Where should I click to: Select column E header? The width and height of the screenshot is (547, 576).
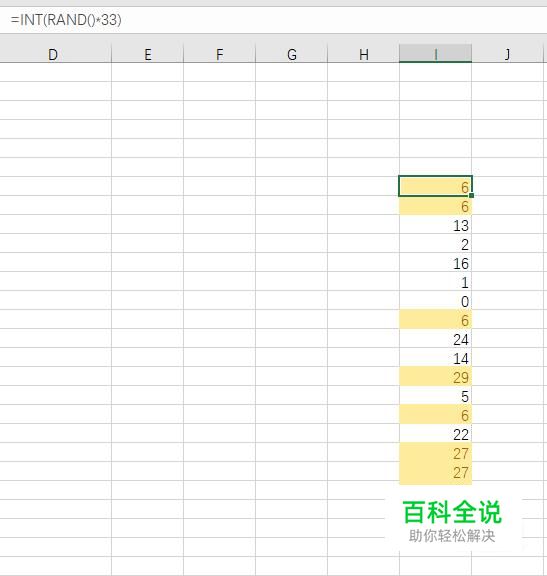pos(147,54)
